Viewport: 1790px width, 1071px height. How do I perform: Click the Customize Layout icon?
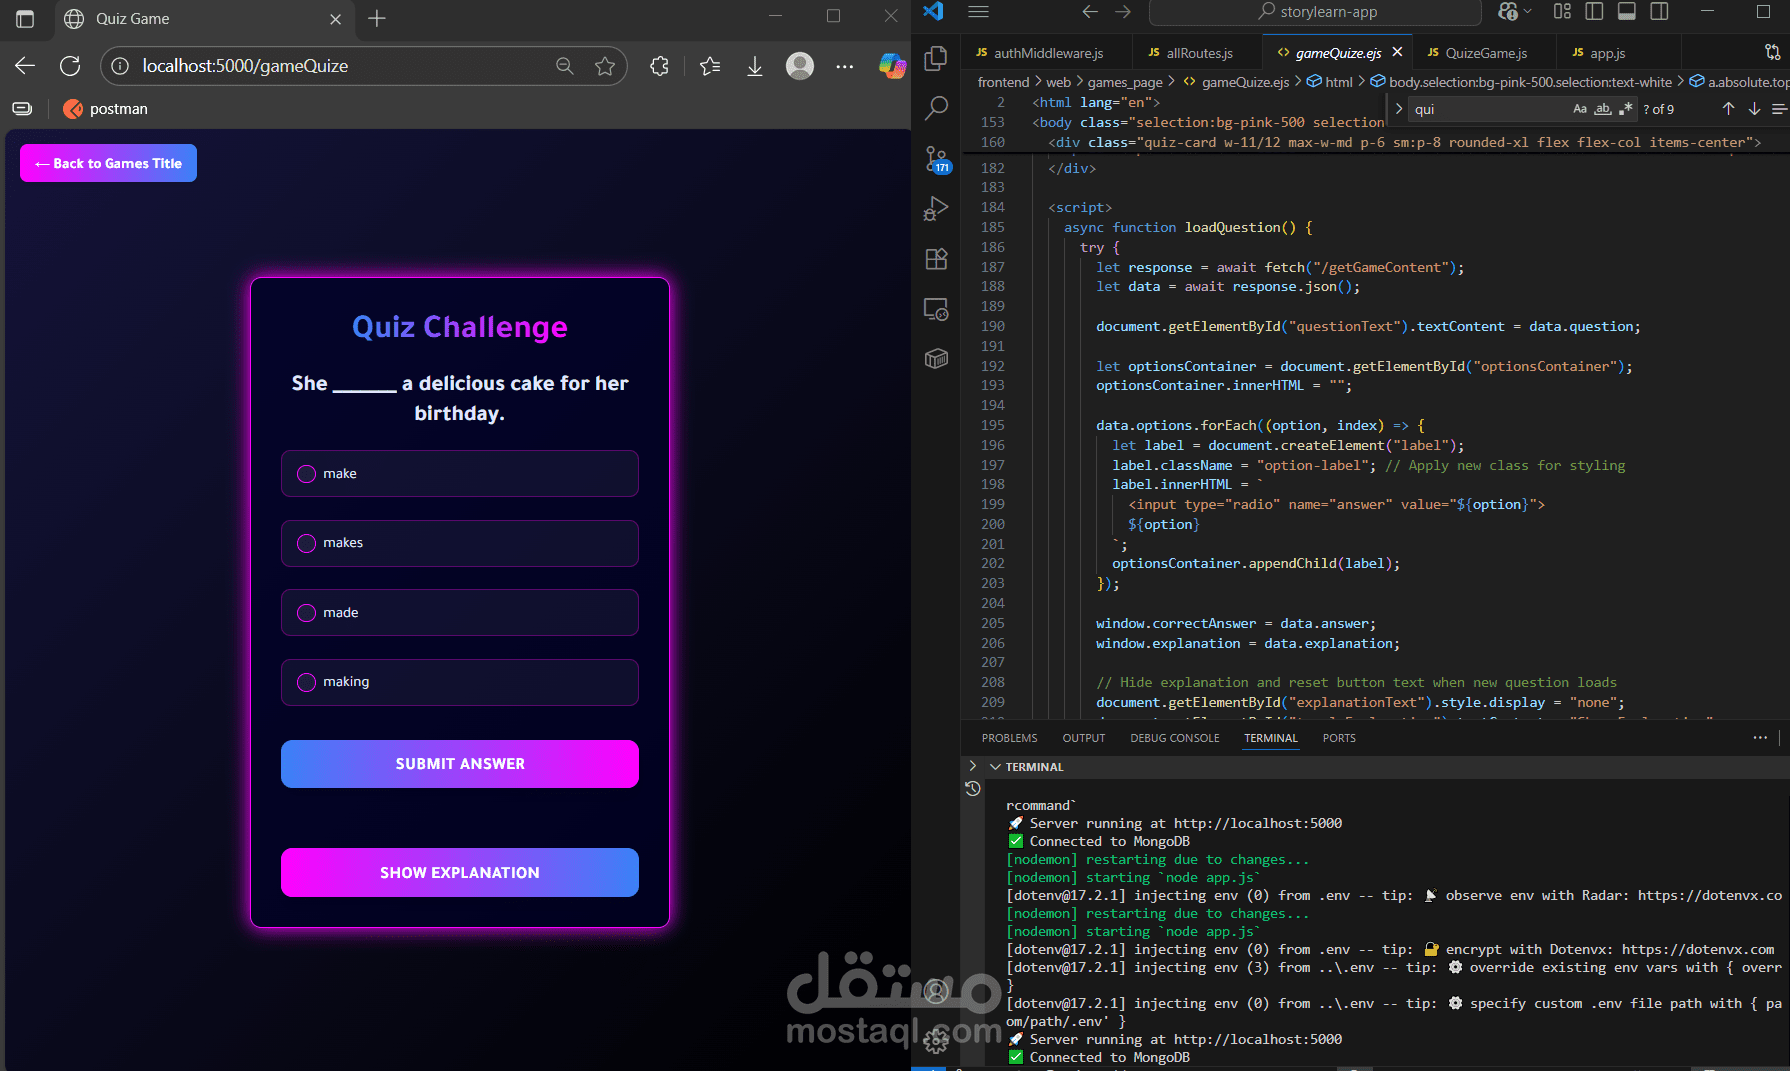(x=1562, y=12)
